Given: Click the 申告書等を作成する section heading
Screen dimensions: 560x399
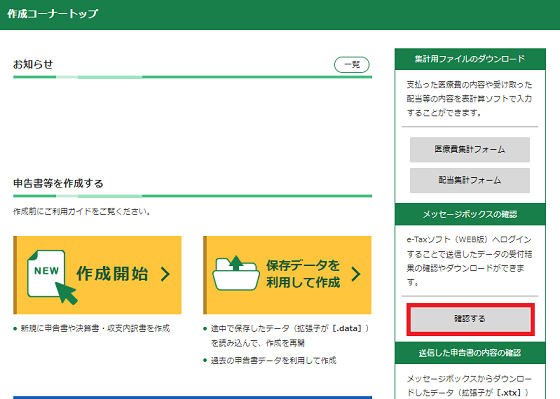Looking at the screenshot, I should tap(58, 183).
